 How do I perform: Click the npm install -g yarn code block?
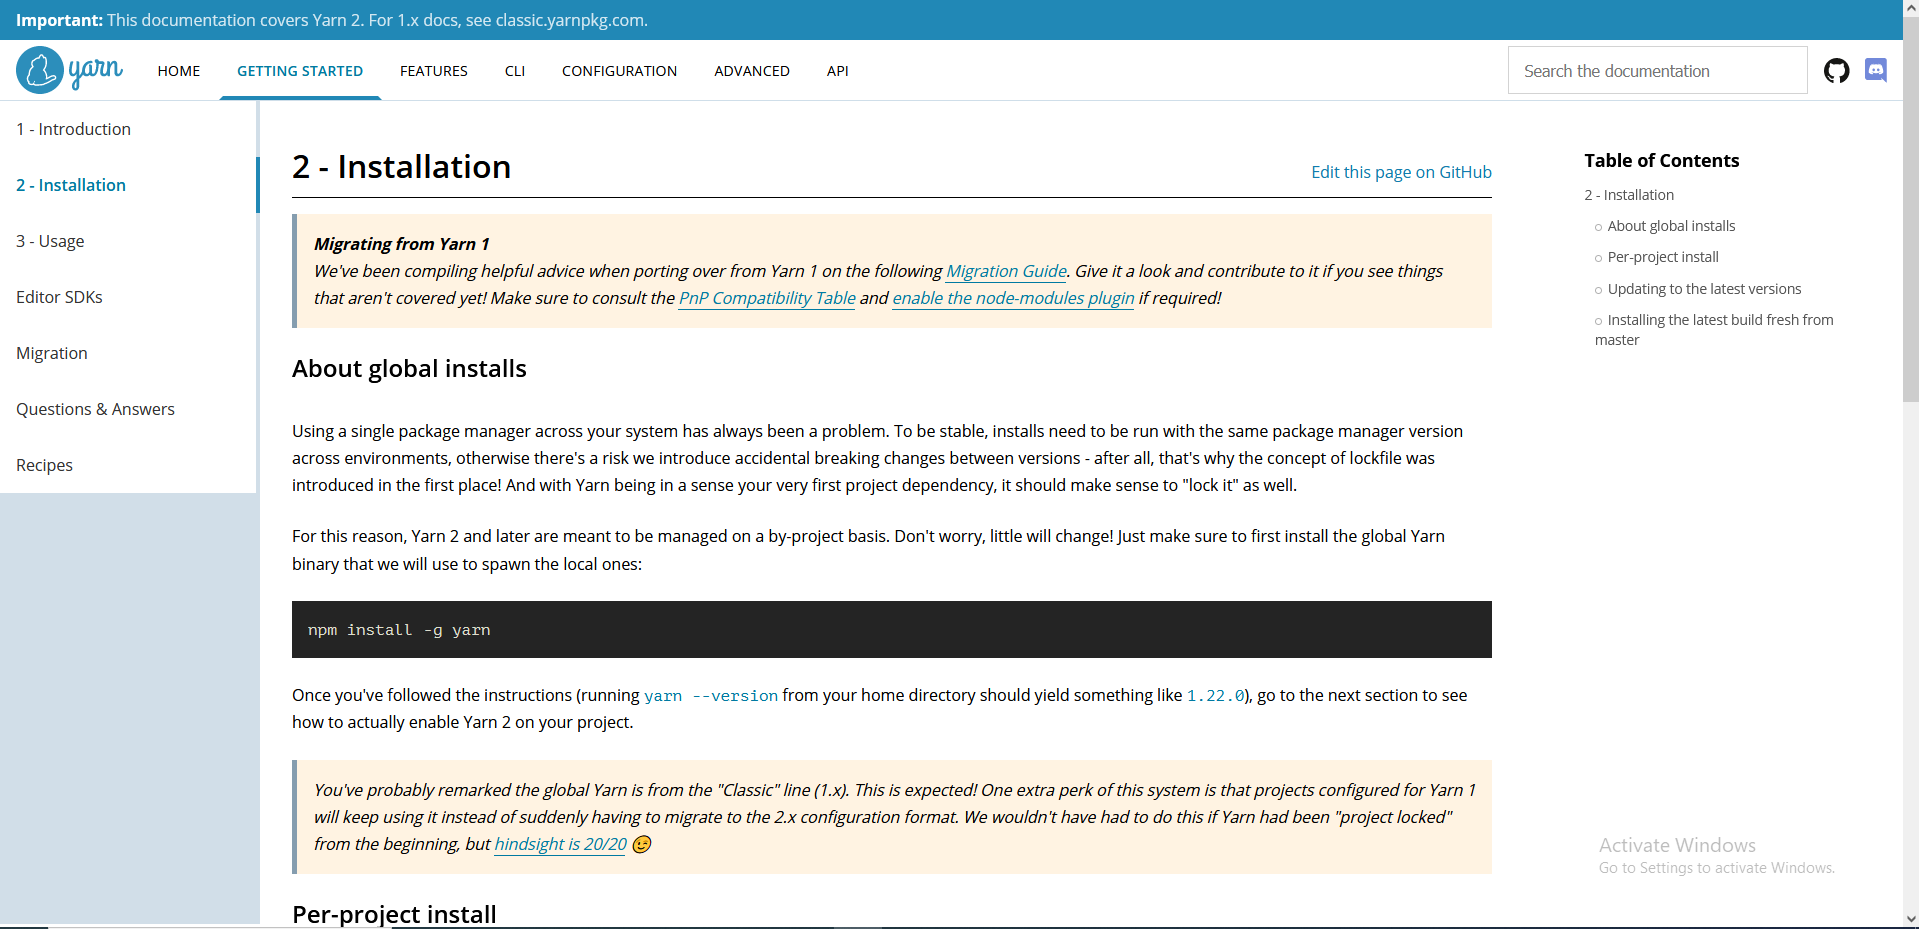[x=891, y=629]
